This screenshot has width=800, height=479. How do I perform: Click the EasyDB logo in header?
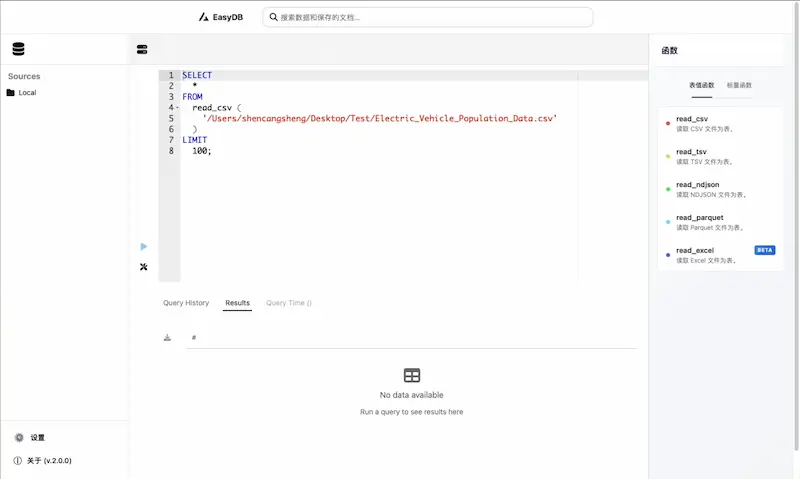pos(223,17)
